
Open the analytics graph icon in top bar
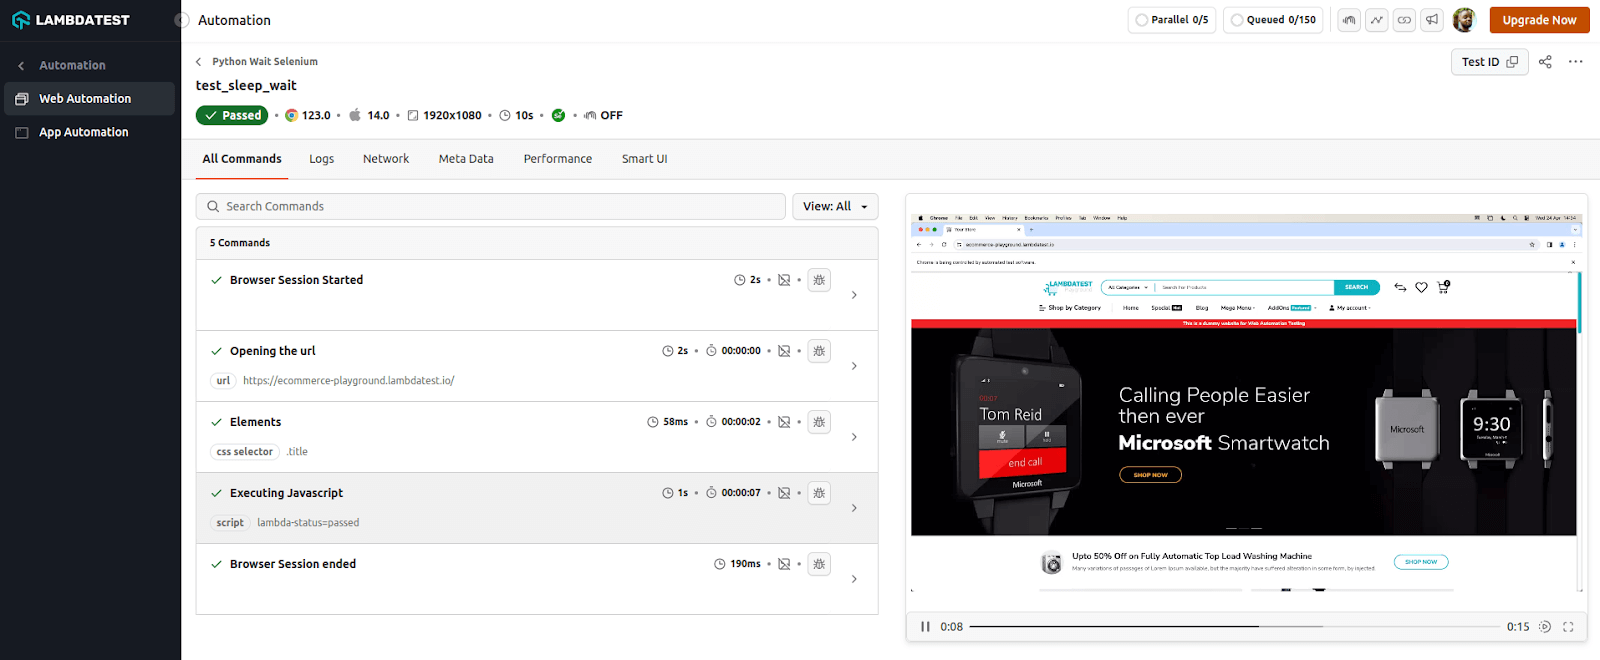(x=1377, y=20)
